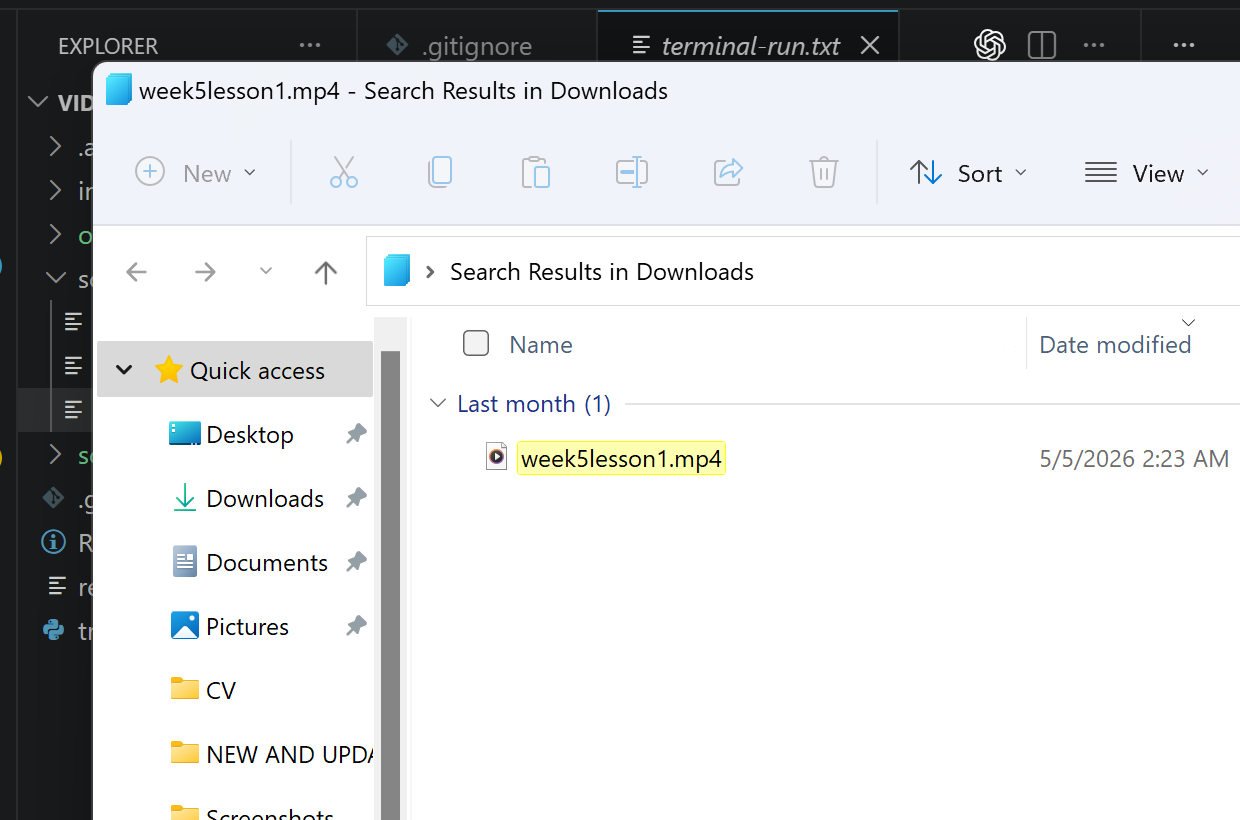Open recent locations dropdown chevron
This screenshot has width=1240, height=820.
click(265, 272)
